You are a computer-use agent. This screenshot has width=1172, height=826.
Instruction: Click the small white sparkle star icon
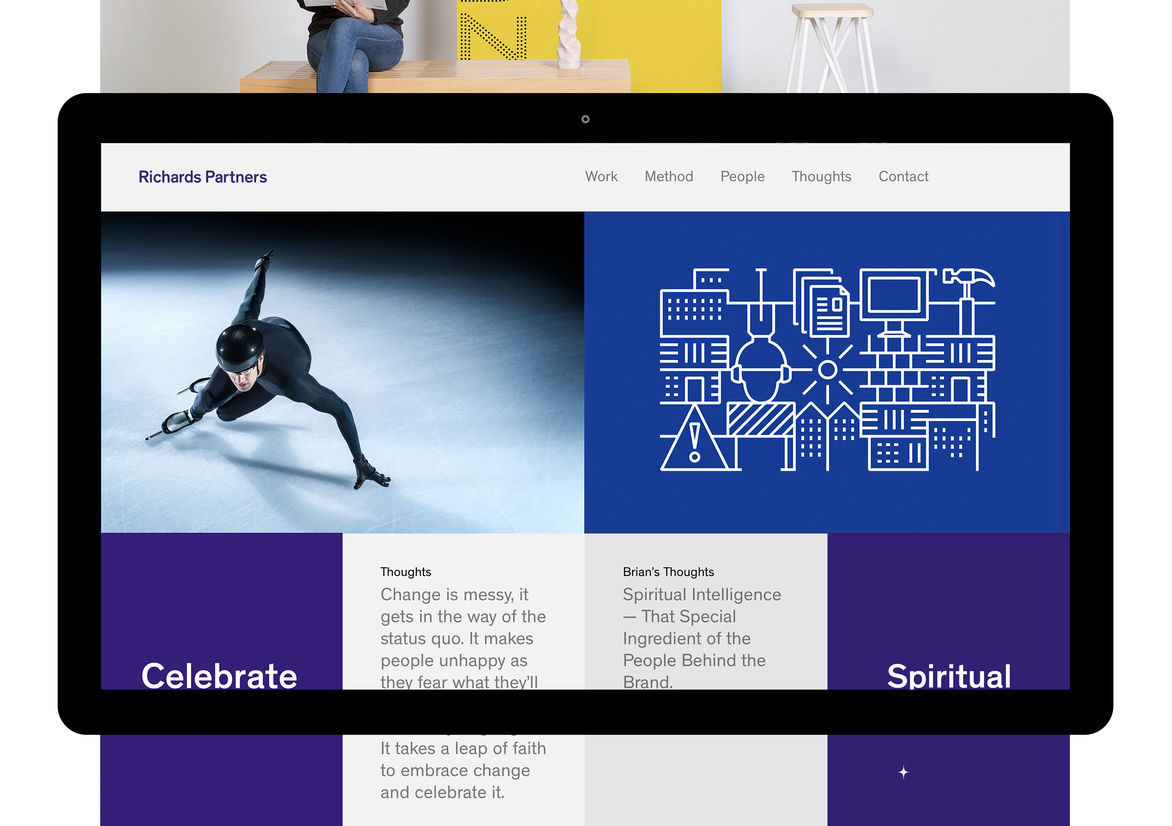pos(903,772)
